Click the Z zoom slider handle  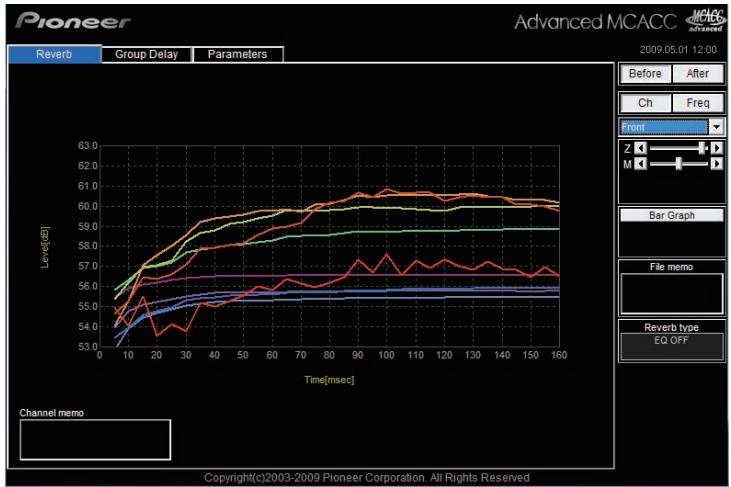tap(702, 148)
